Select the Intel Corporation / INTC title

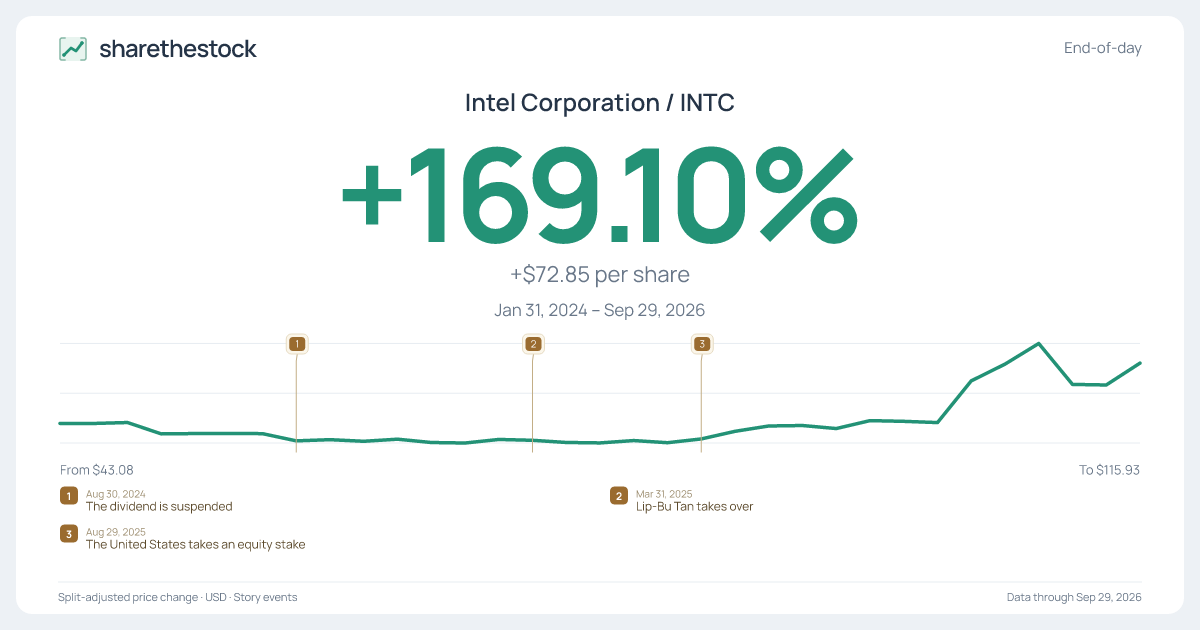coord(600,102)
